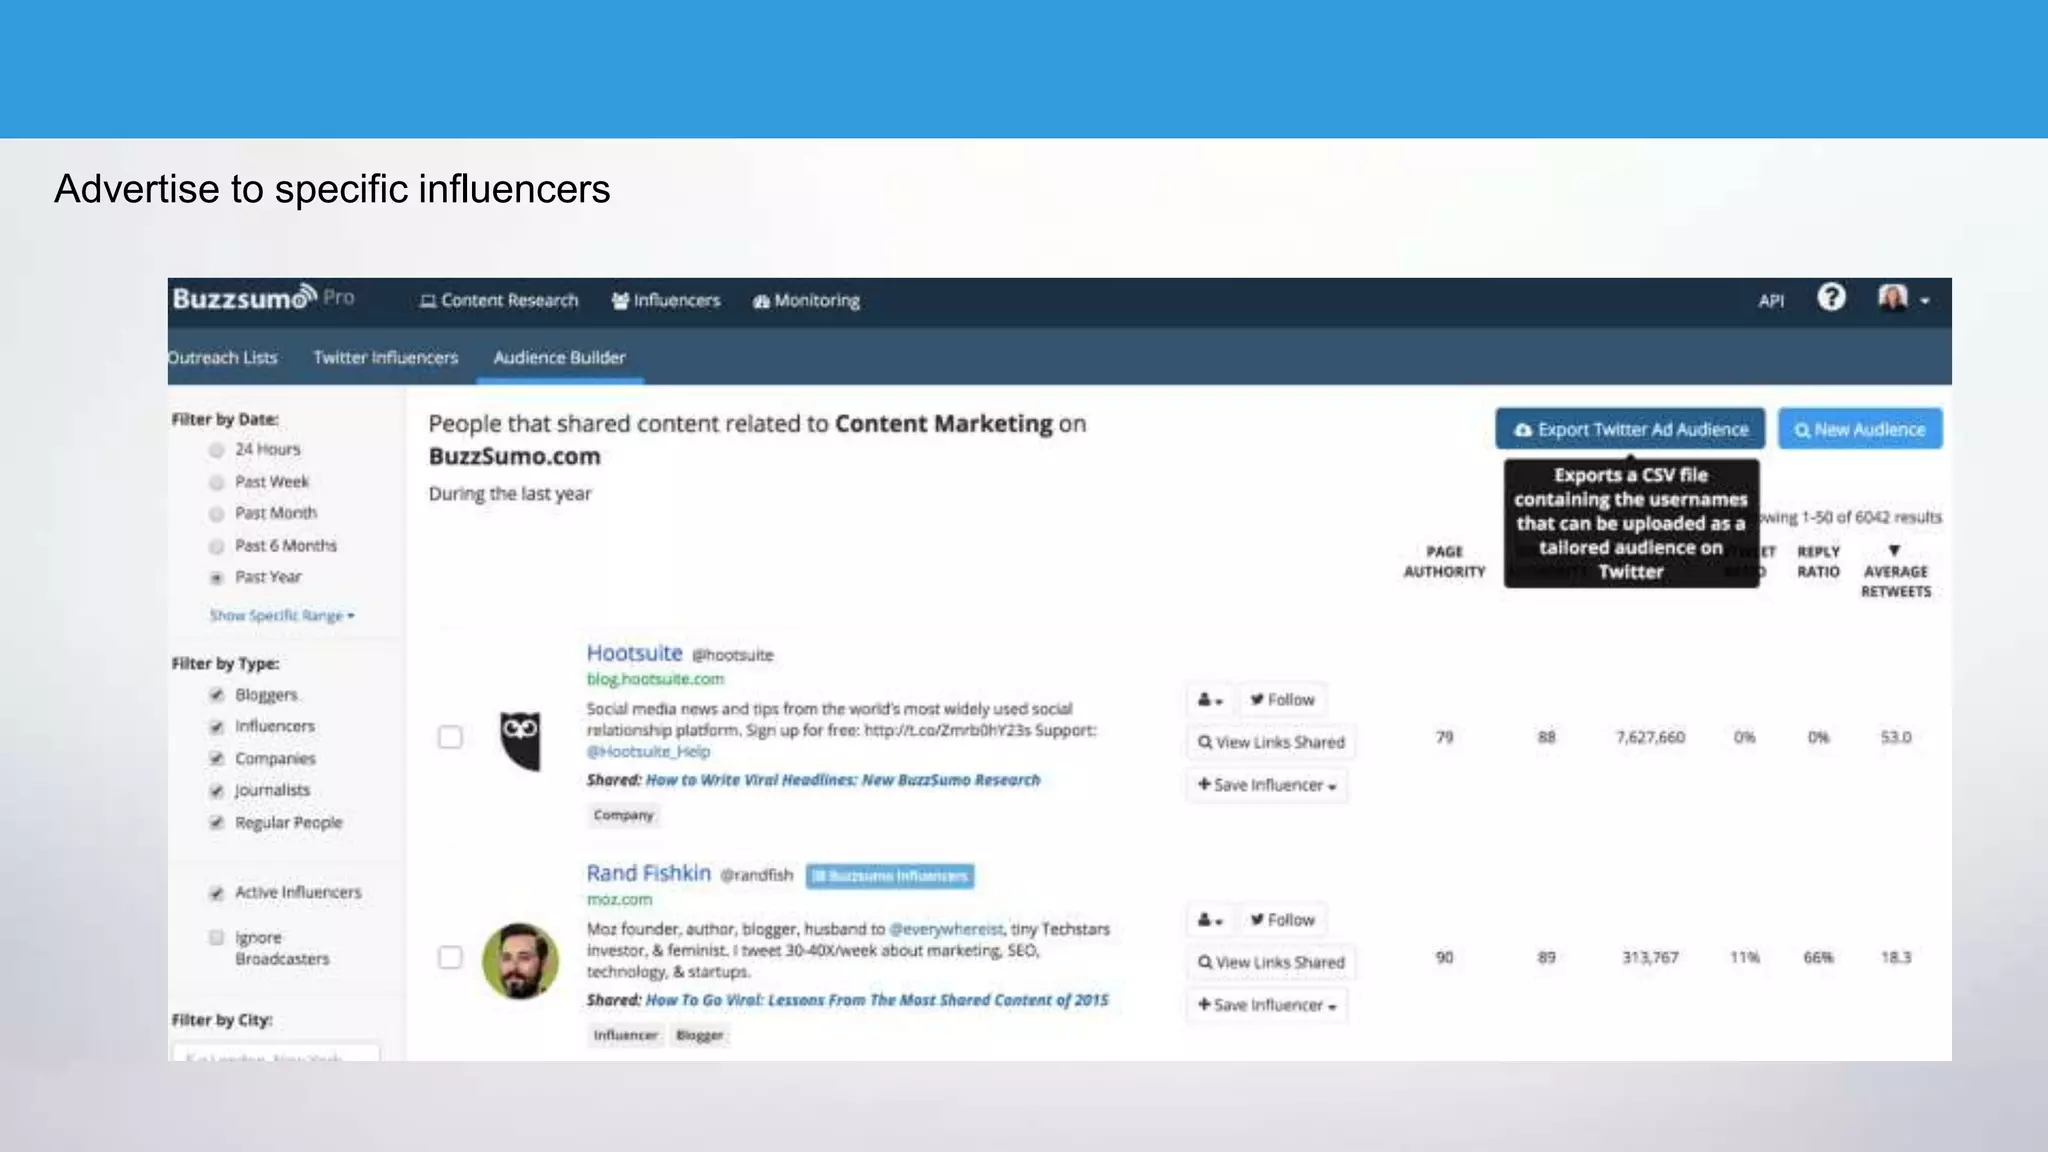Click @Hootsuite_Help mention link
This screenshot has height=1152, width=2048.
pos(648,751)
